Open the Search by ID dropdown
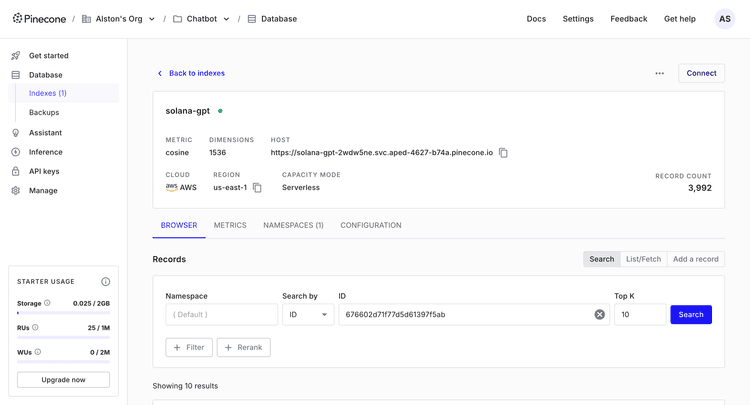The image size is (750, 405). [x=308, y=315]
